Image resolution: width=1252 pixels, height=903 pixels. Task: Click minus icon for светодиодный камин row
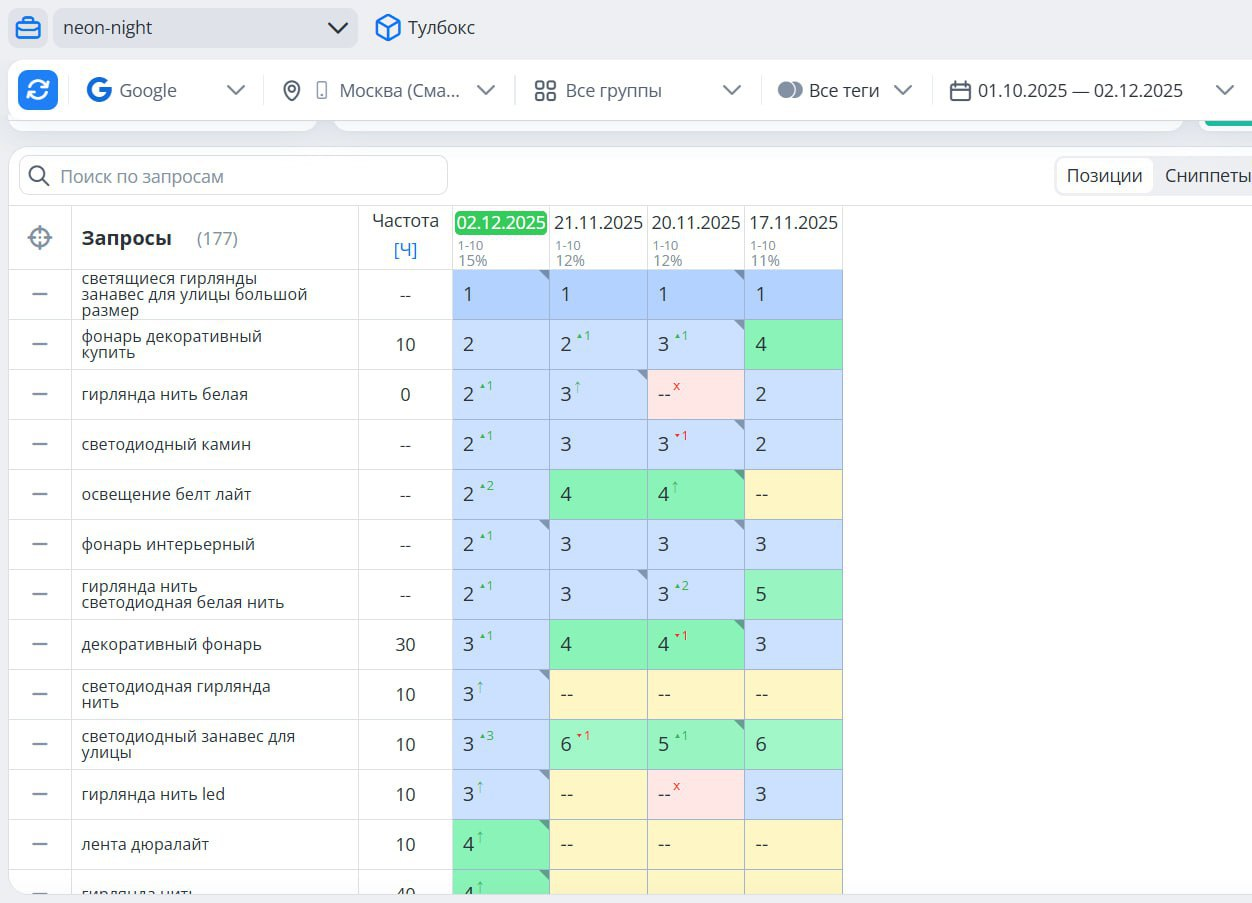coord(40,444)
